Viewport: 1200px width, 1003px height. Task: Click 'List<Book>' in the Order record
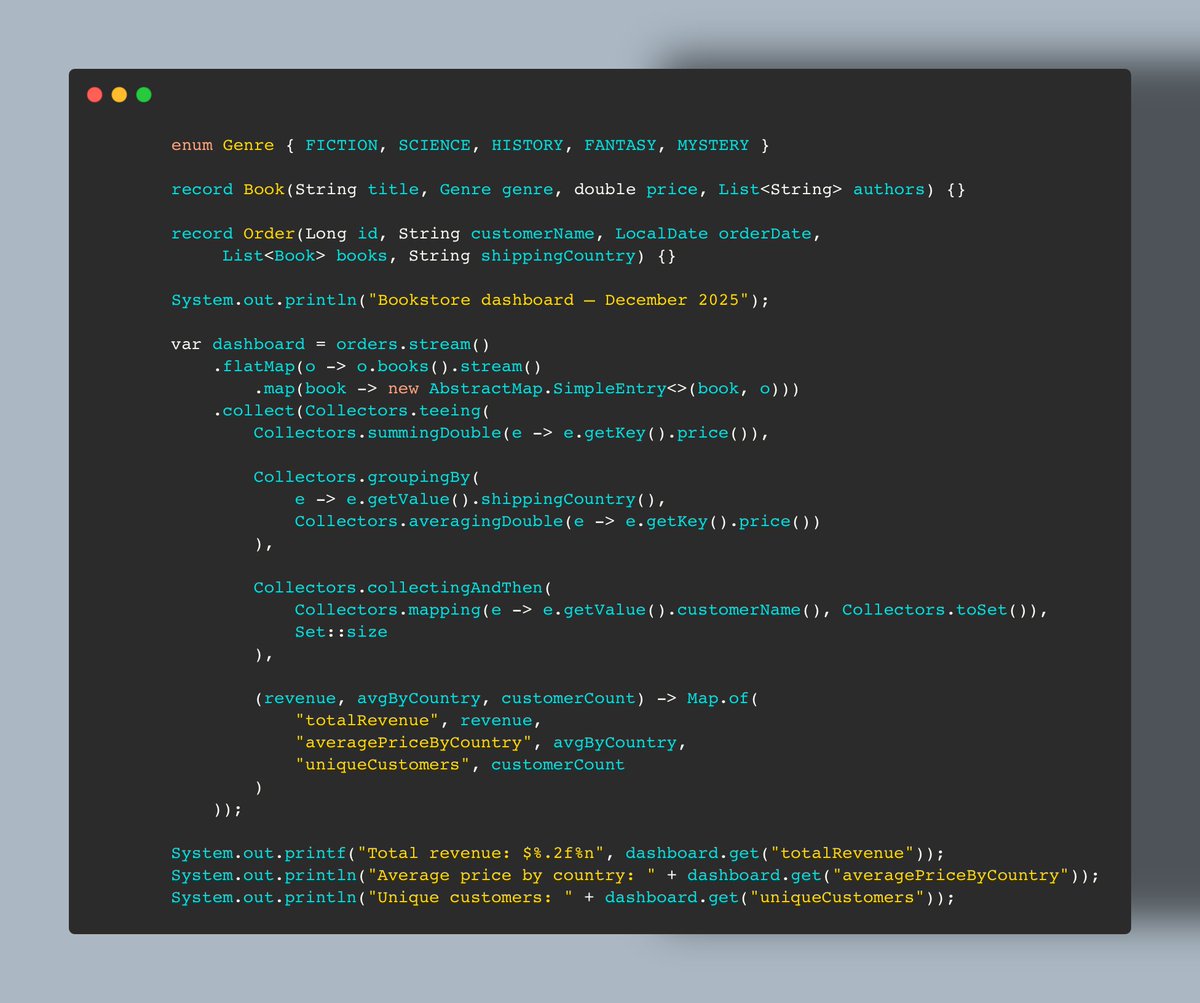click(274, 256)
